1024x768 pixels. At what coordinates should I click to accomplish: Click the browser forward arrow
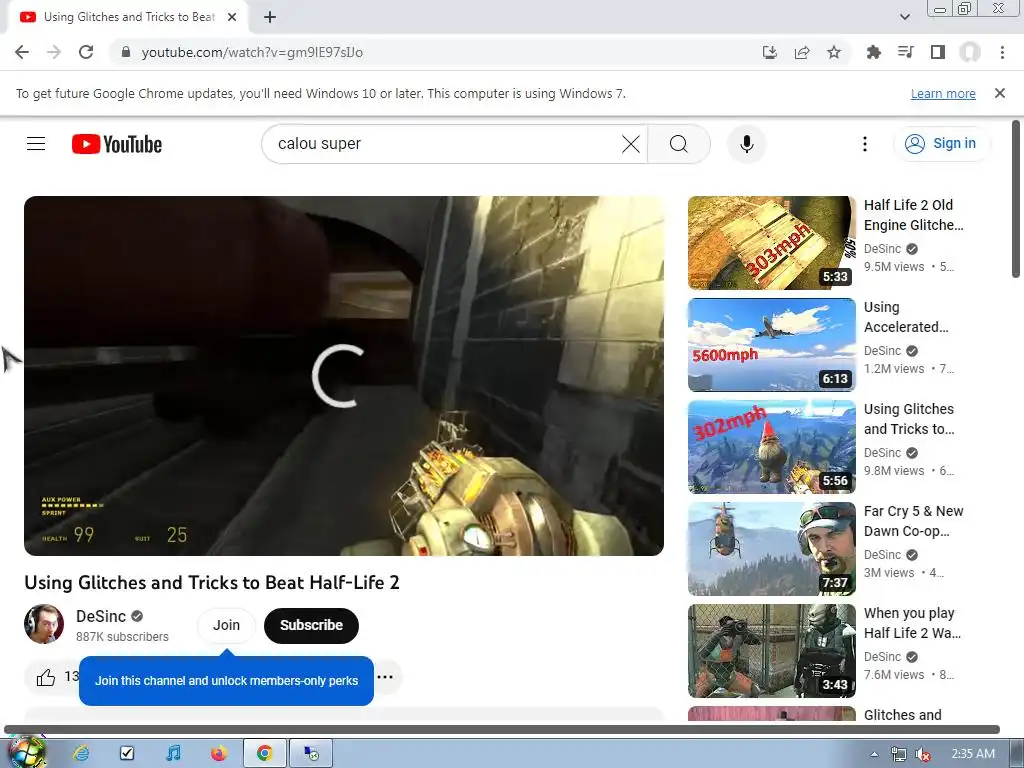click(54, 52)
